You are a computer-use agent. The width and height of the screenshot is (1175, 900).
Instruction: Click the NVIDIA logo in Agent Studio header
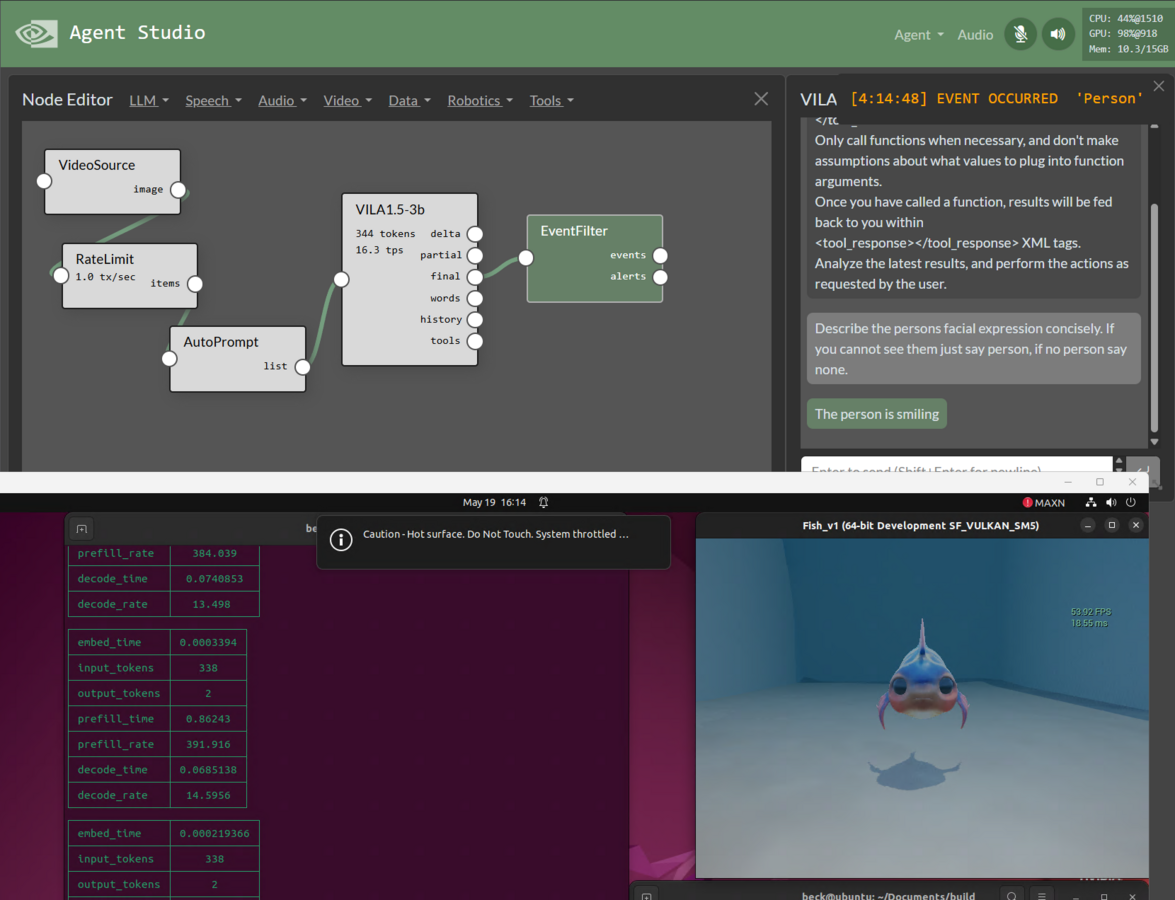coord(36,33)
